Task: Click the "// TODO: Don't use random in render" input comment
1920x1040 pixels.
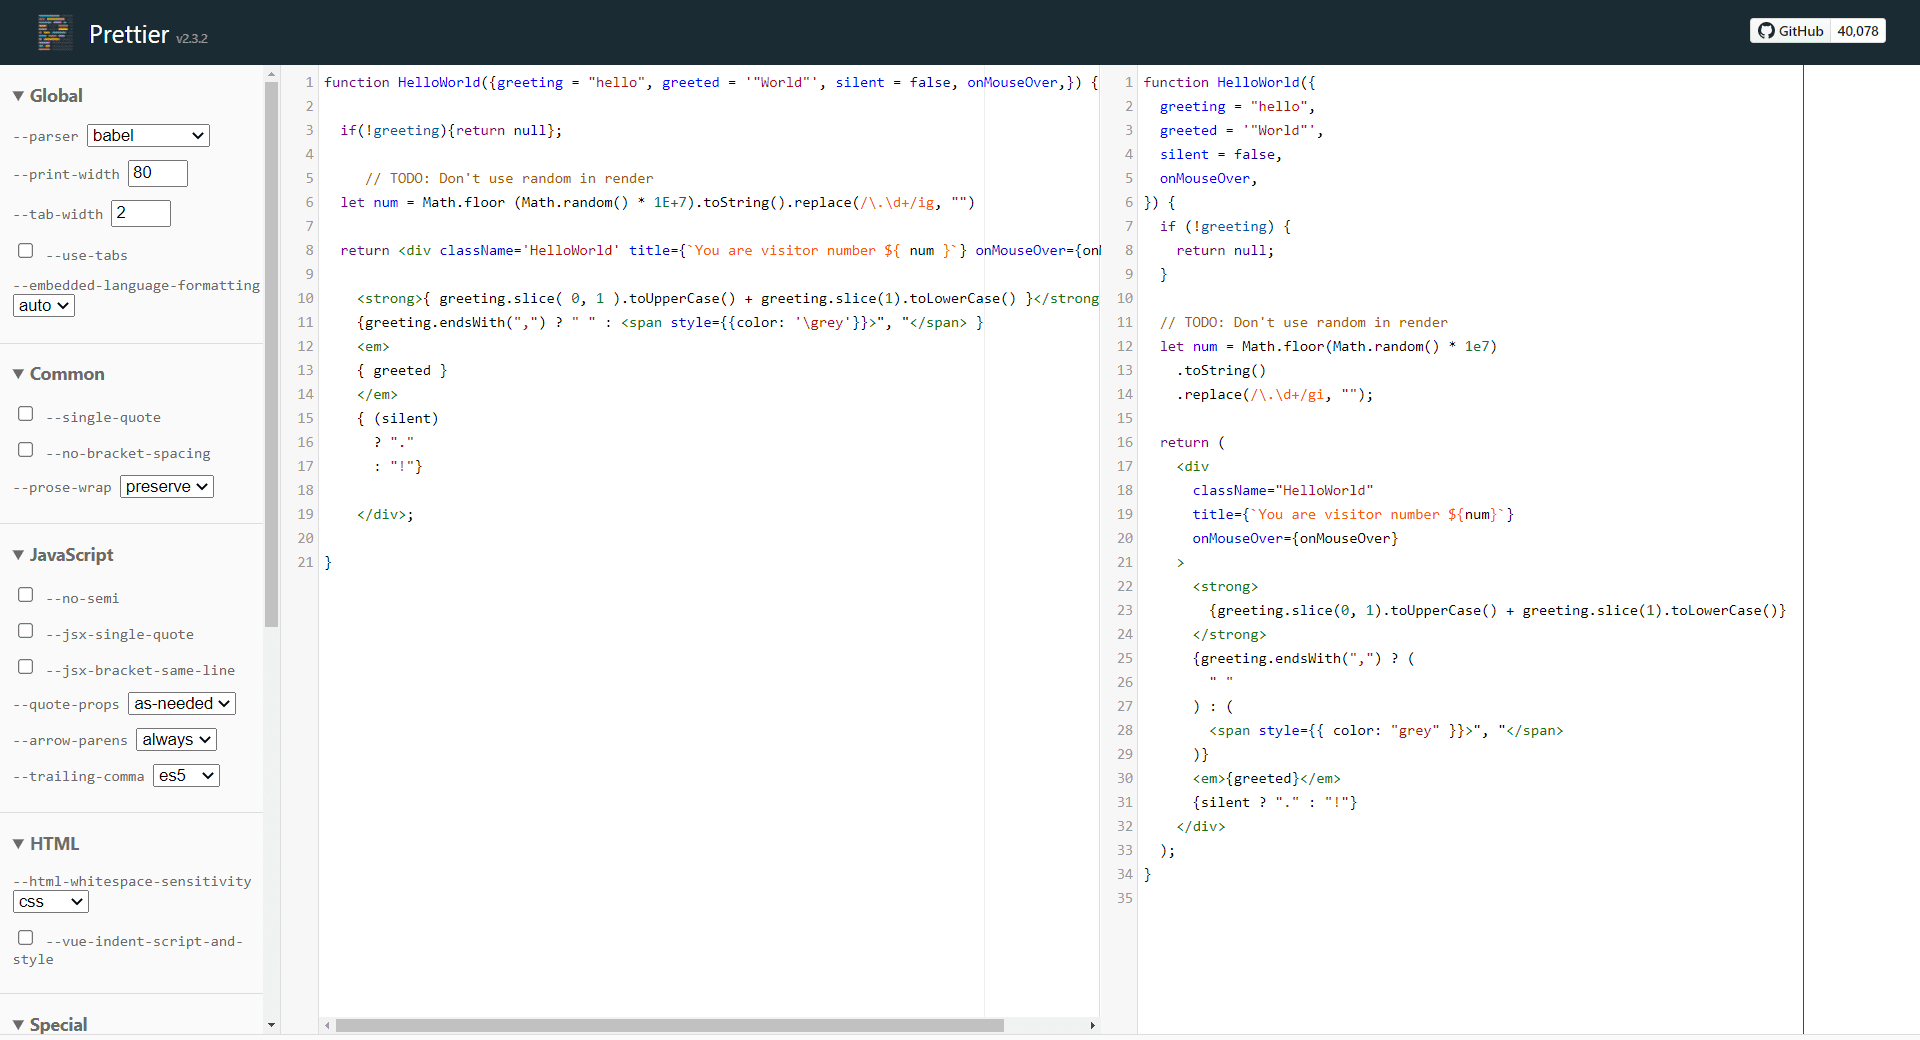Action: 509,178
